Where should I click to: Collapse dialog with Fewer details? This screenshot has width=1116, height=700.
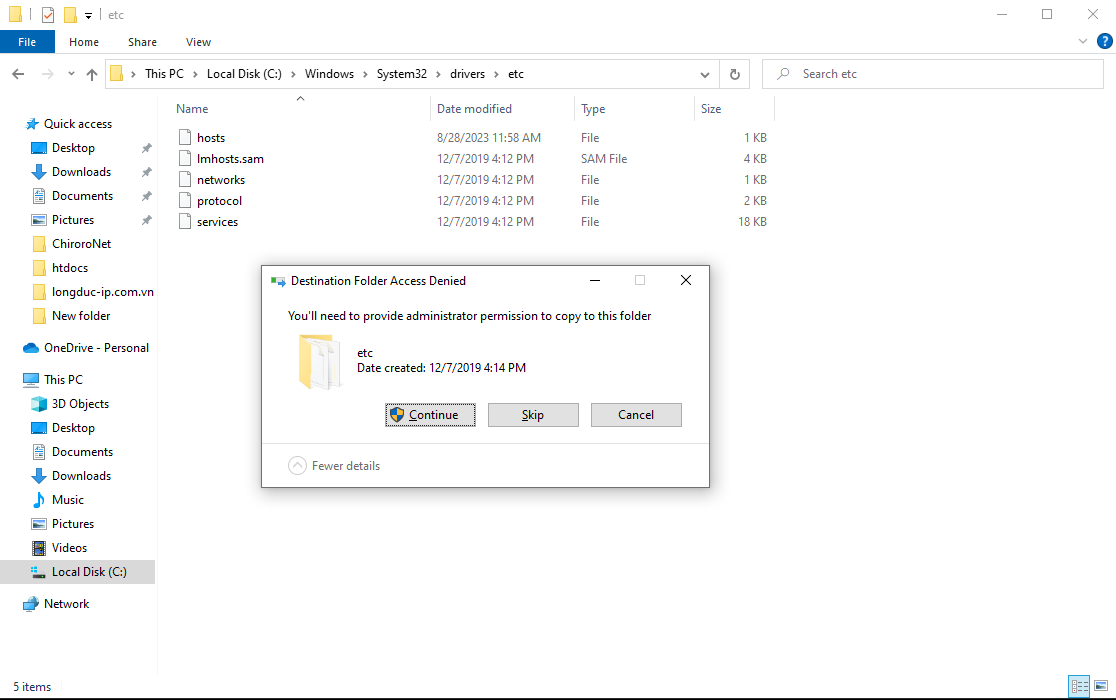click(334, 466)
